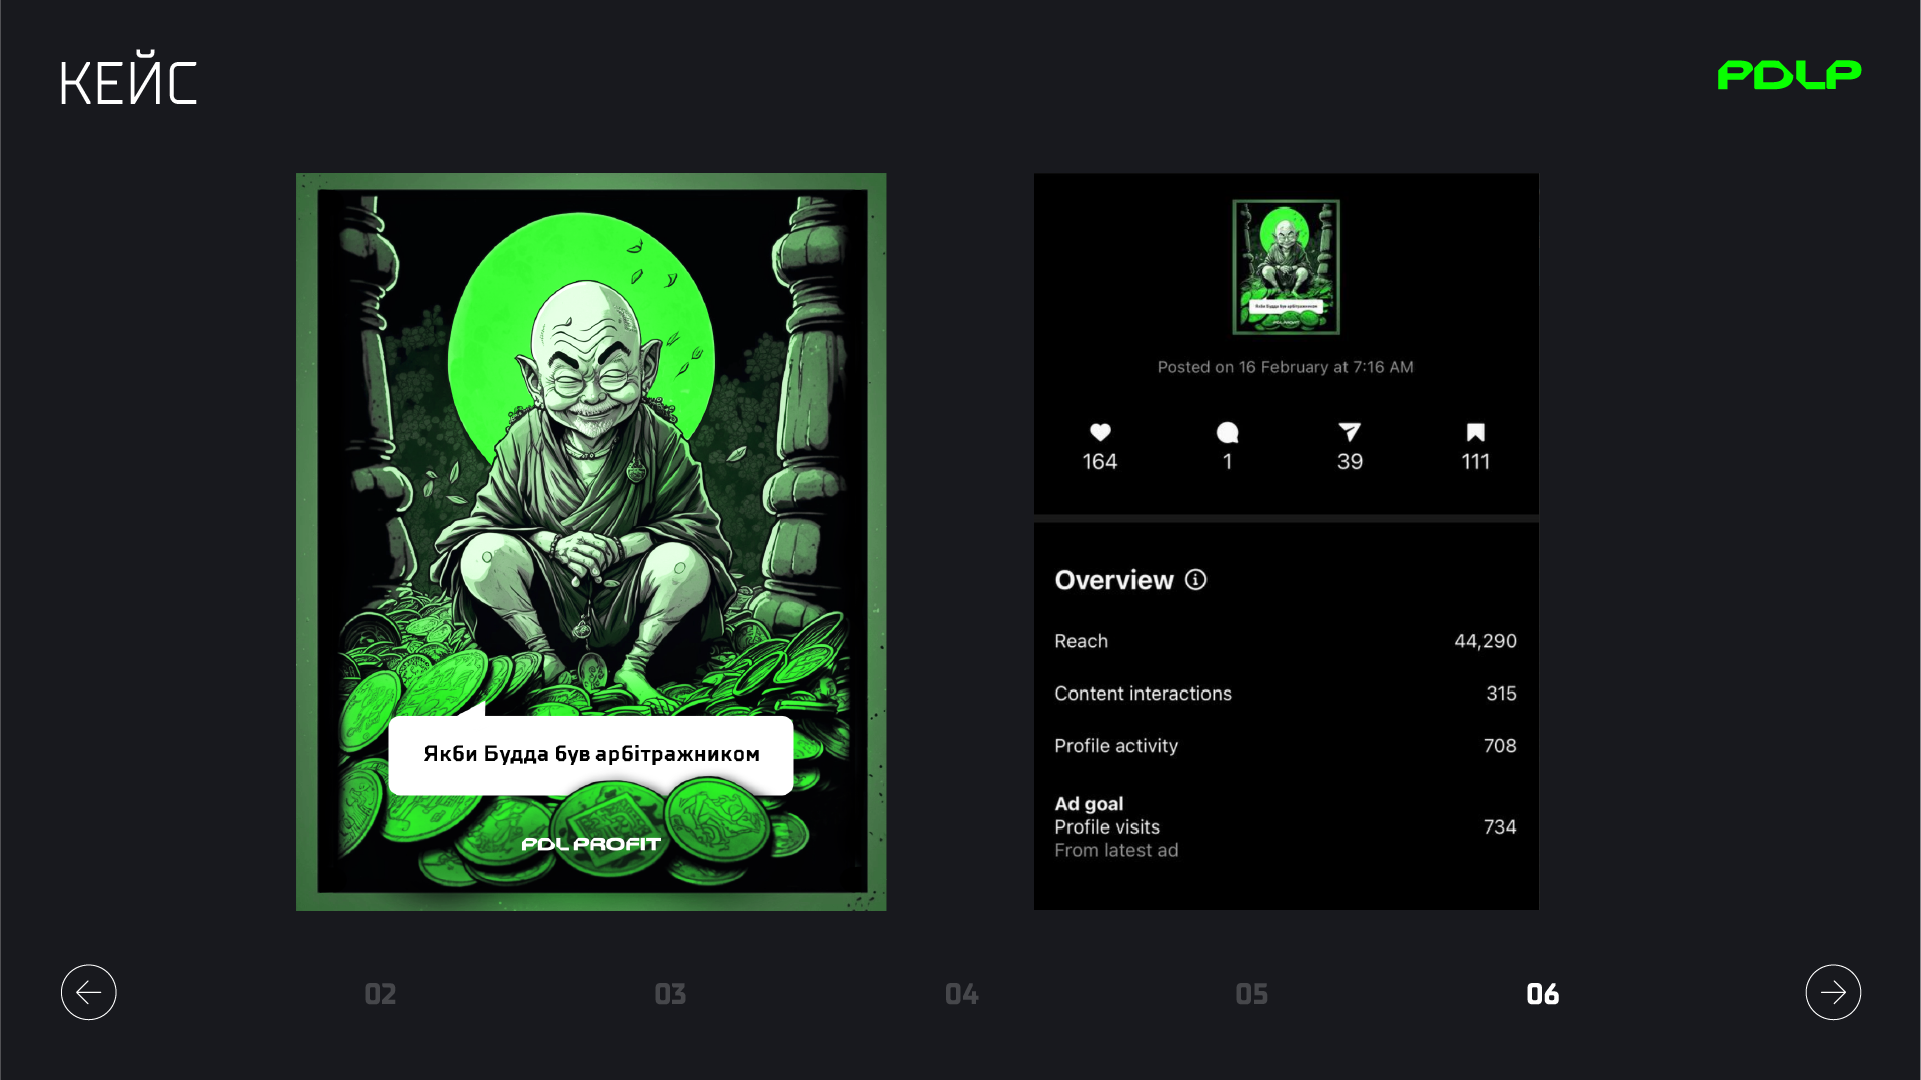1921x1080 pixels.
Task: Go to slide 02
Action: pos(380,994)
